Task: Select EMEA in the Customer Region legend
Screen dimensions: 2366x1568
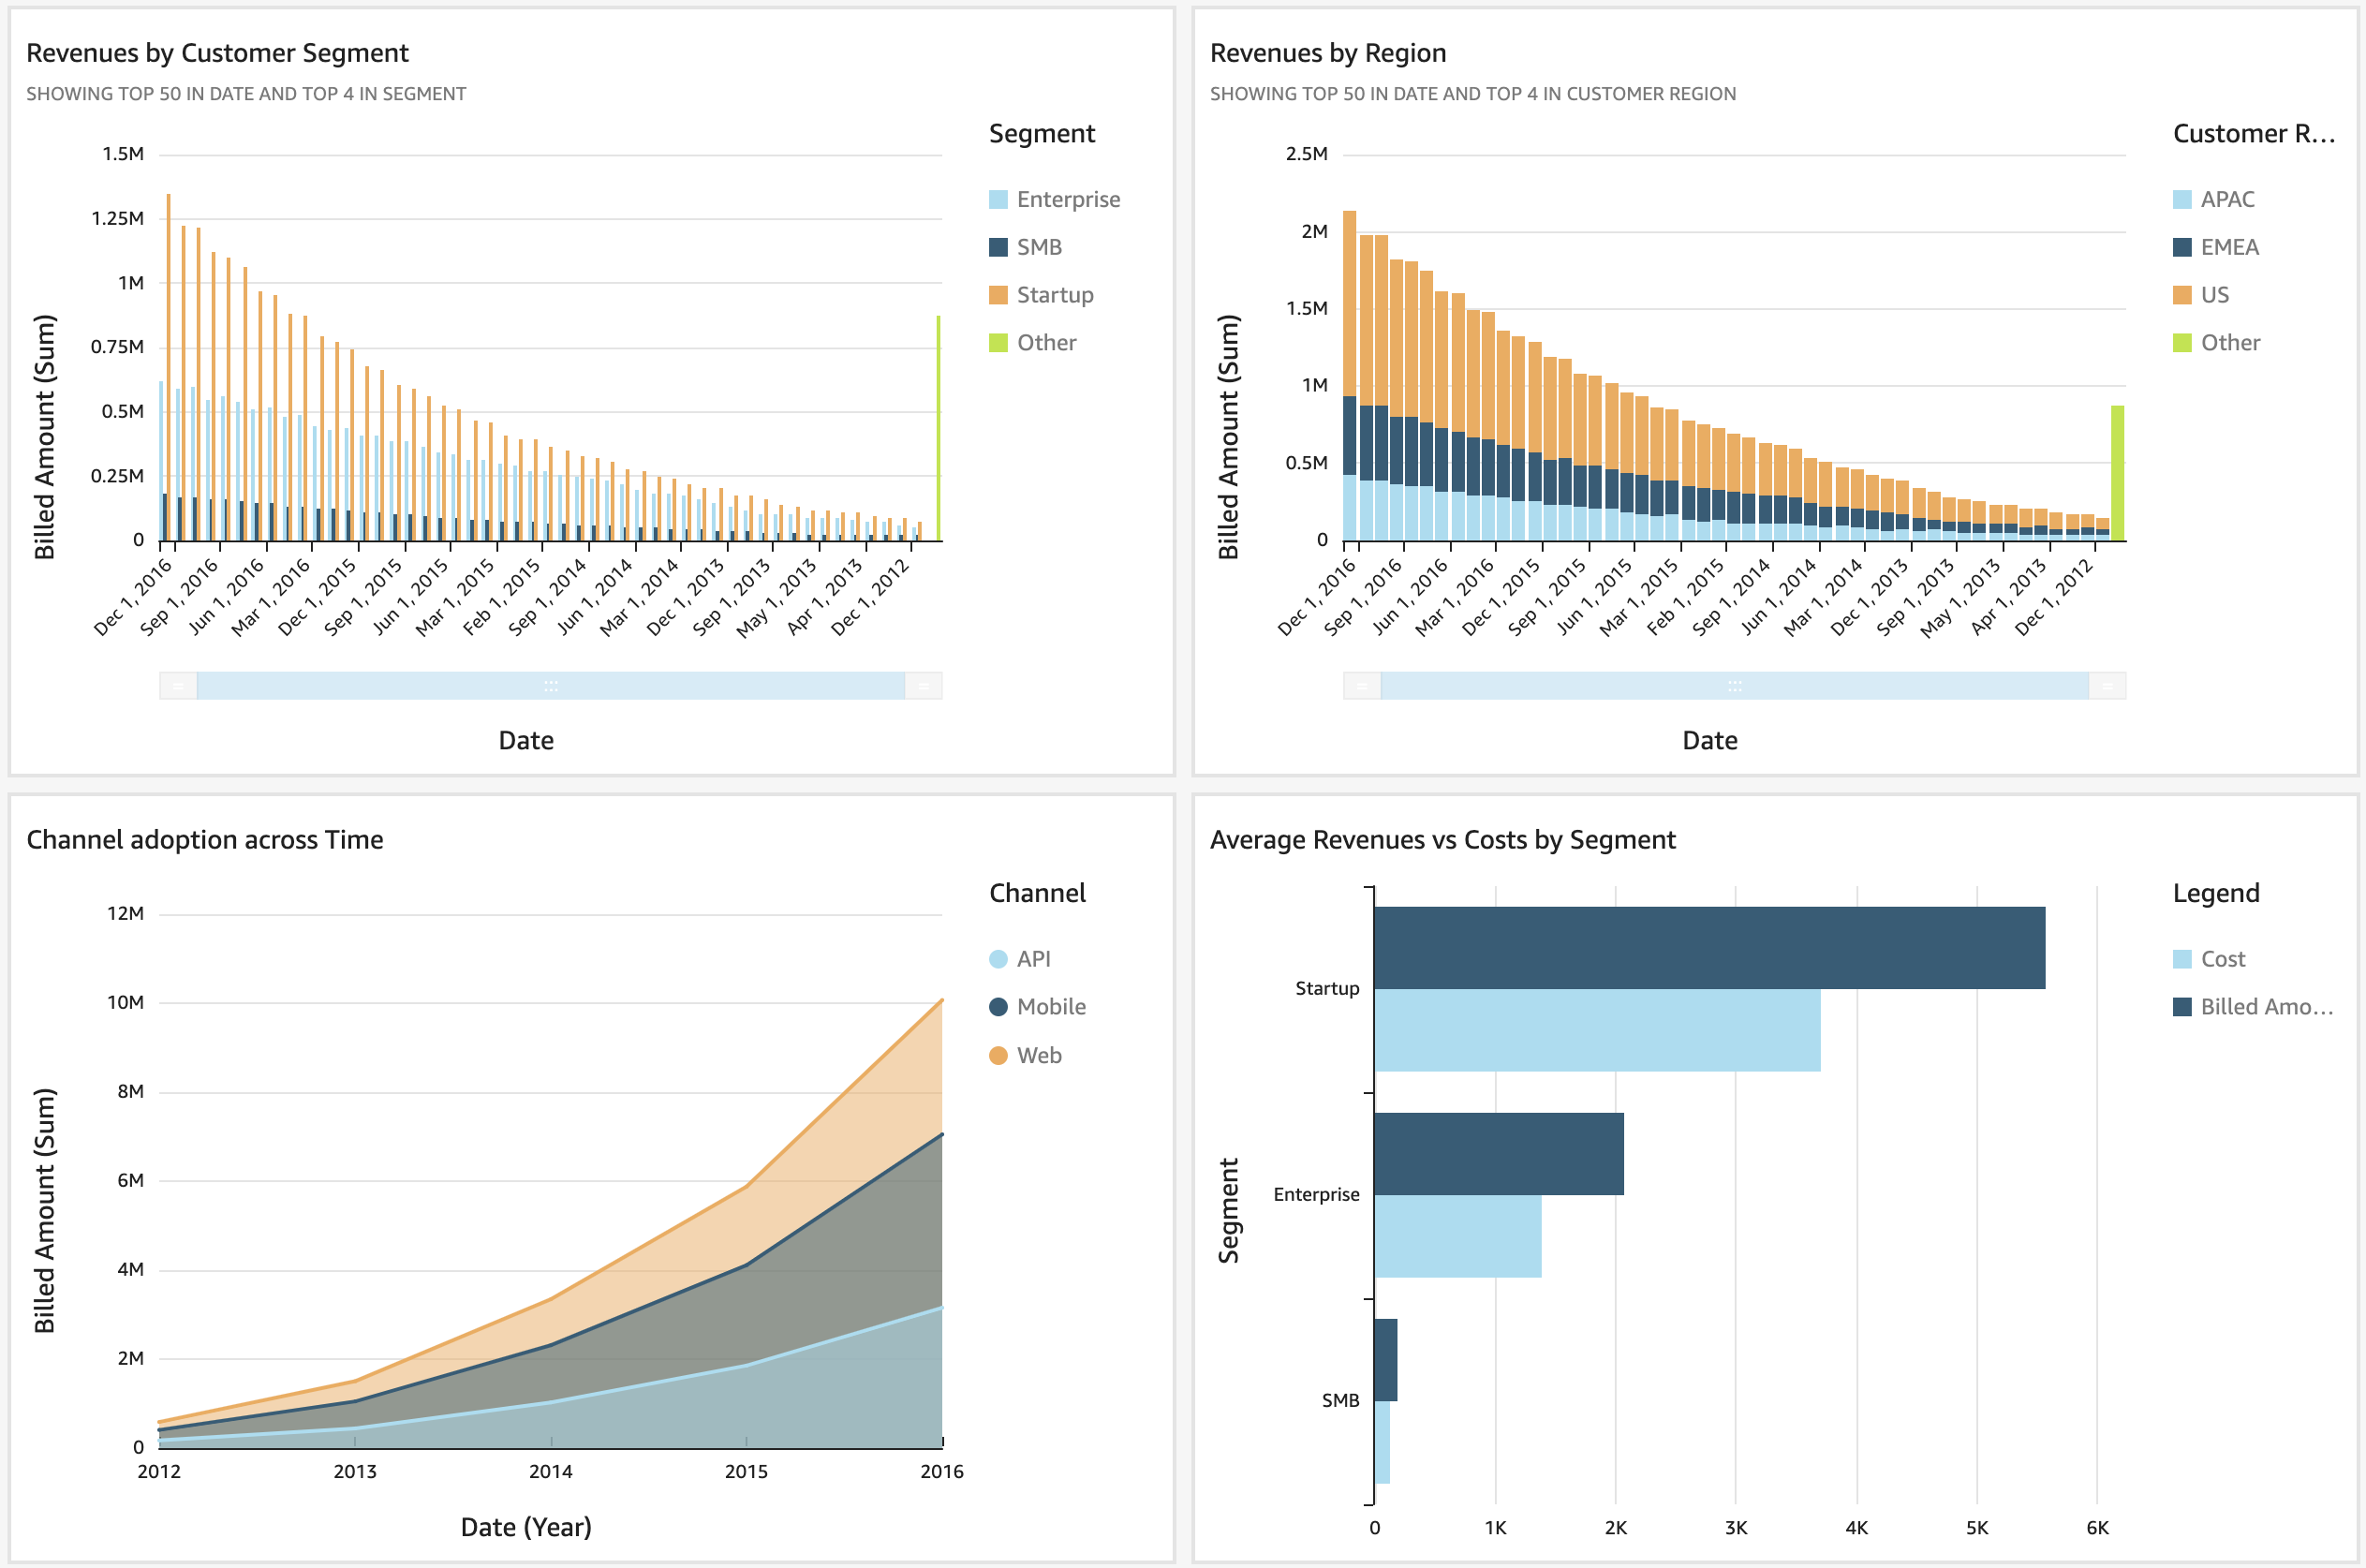Action: [2215, 247]
